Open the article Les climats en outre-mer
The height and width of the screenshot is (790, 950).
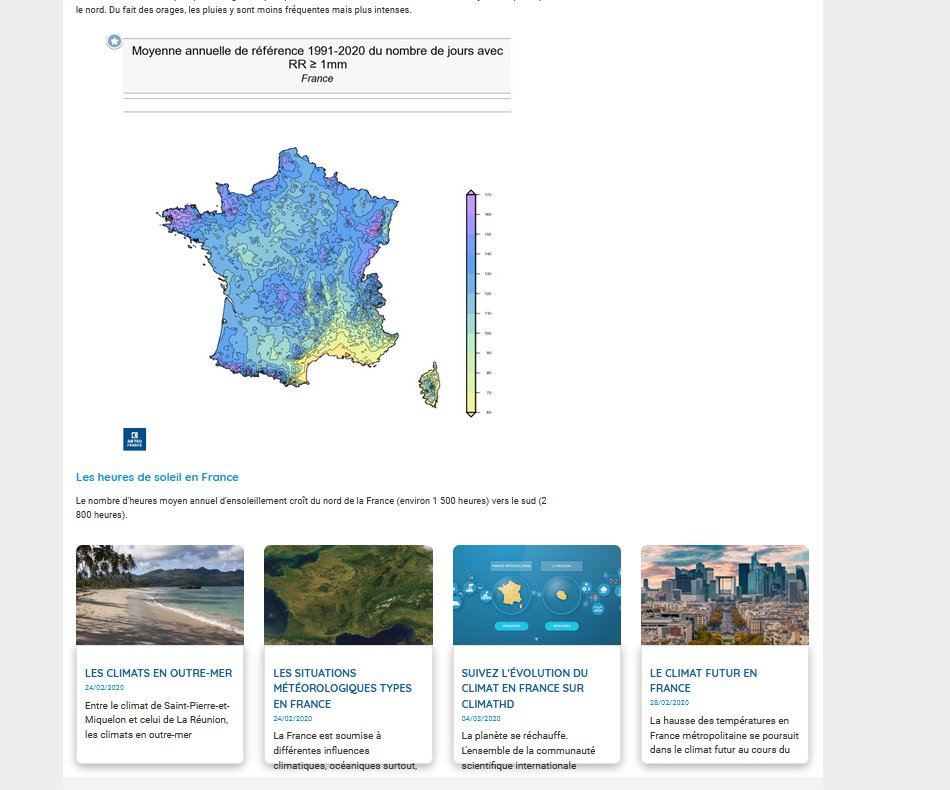tap(159, 673)
